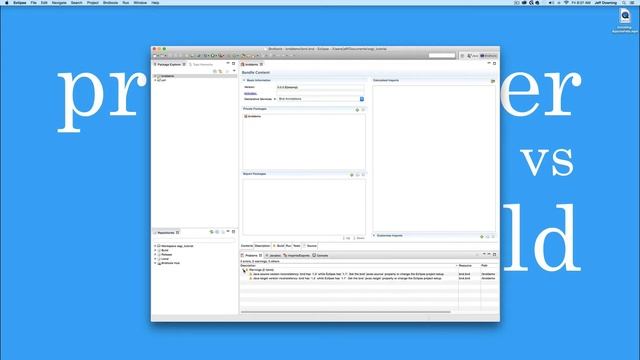Collapse the Basic Information section

tap(244, 80)
